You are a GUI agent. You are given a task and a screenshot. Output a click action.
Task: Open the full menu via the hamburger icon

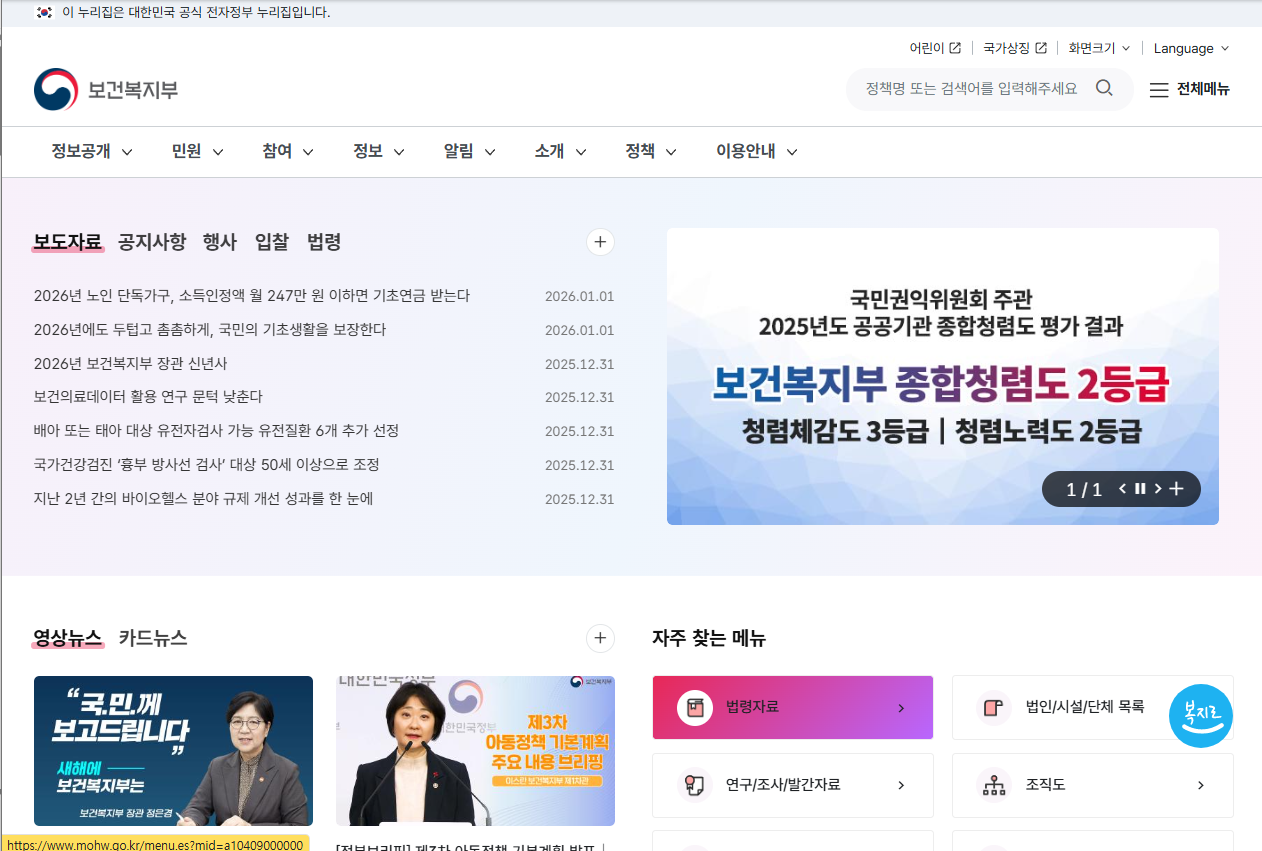coord(1159,90)
